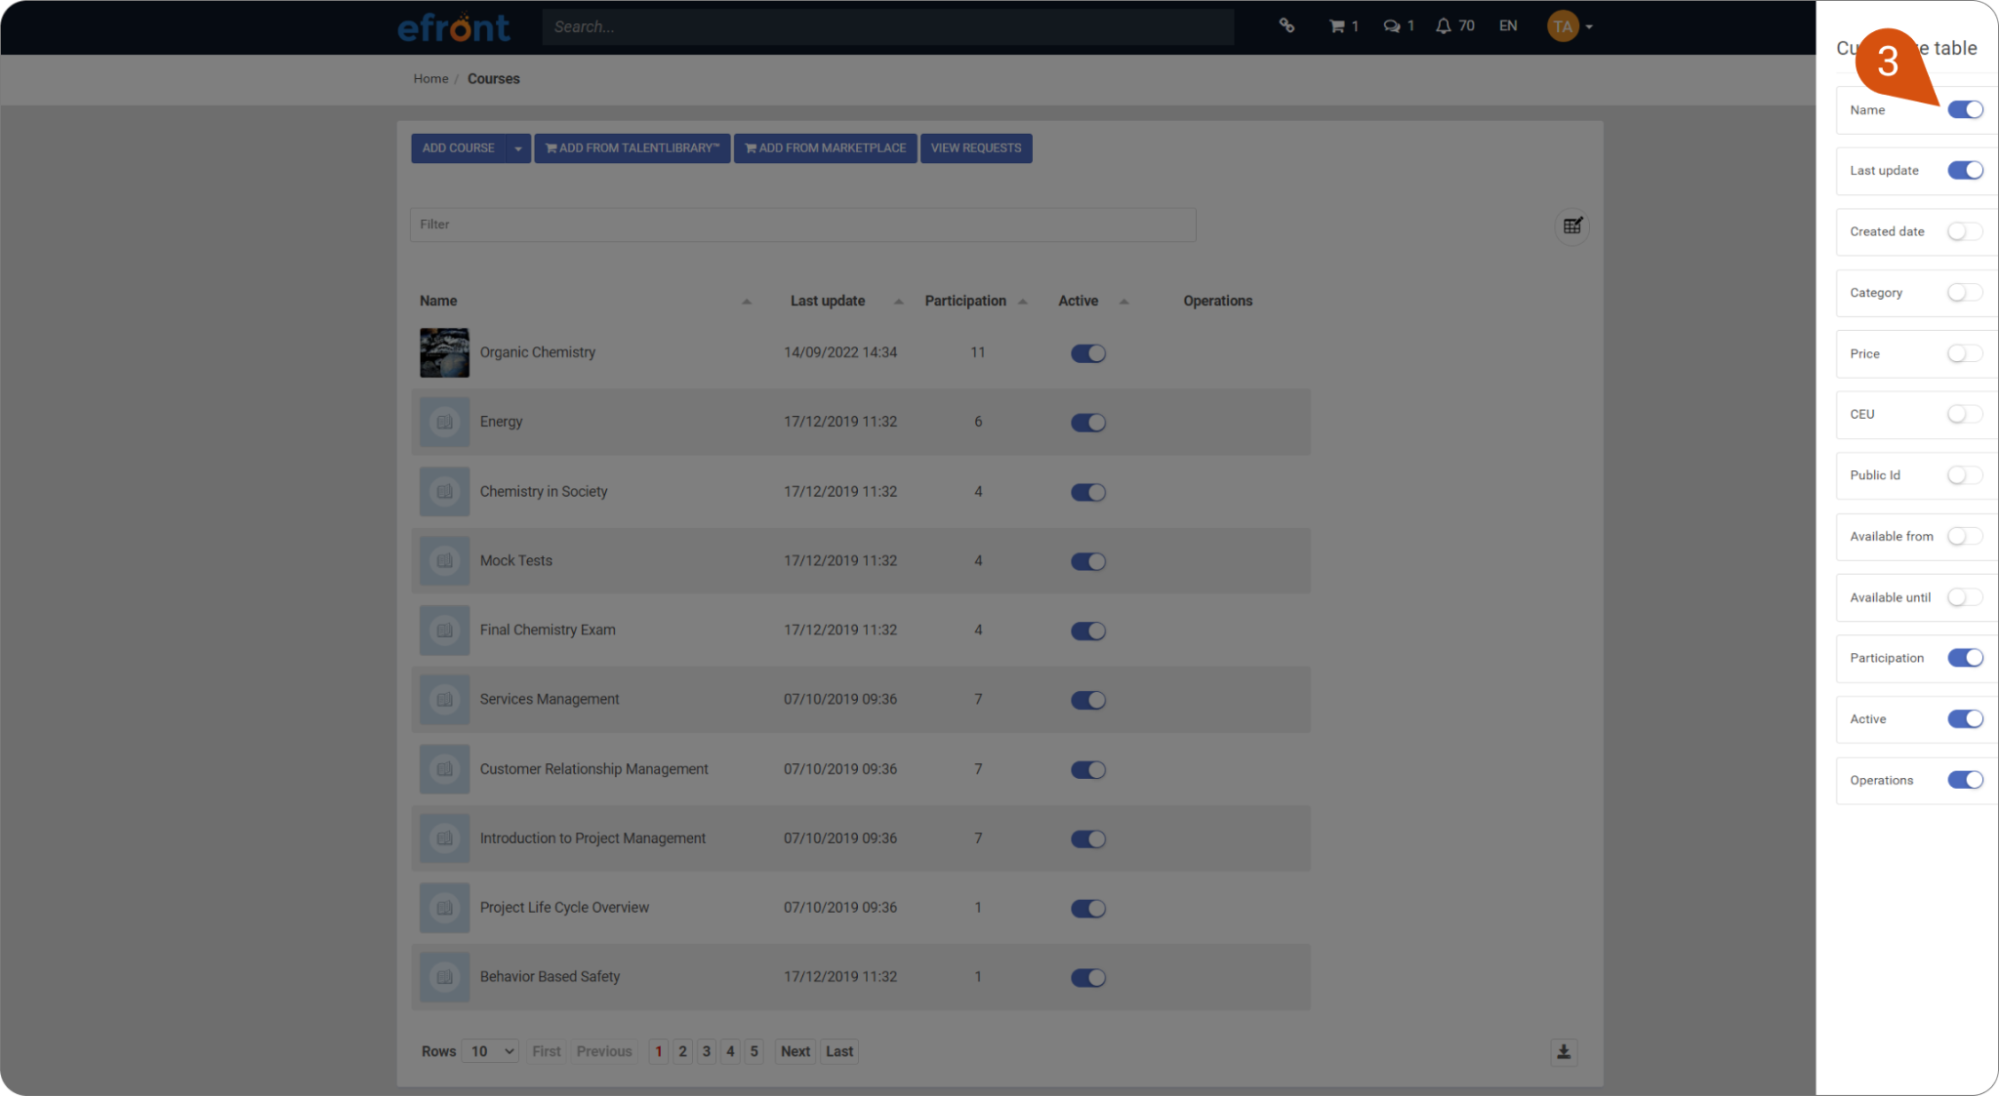Click Final Chemistry Exam course icon
This screenshot has height=1097, width=1999.
pos(444,631)
